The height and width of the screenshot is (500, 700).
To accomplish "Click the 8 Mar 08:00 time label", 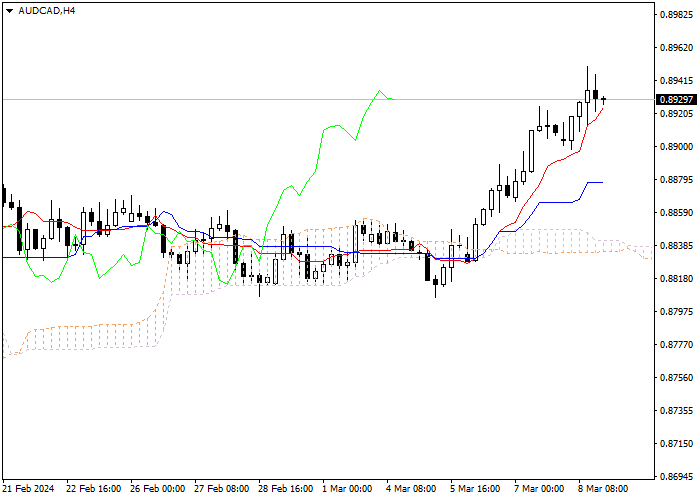I will (x=603, y=489).
